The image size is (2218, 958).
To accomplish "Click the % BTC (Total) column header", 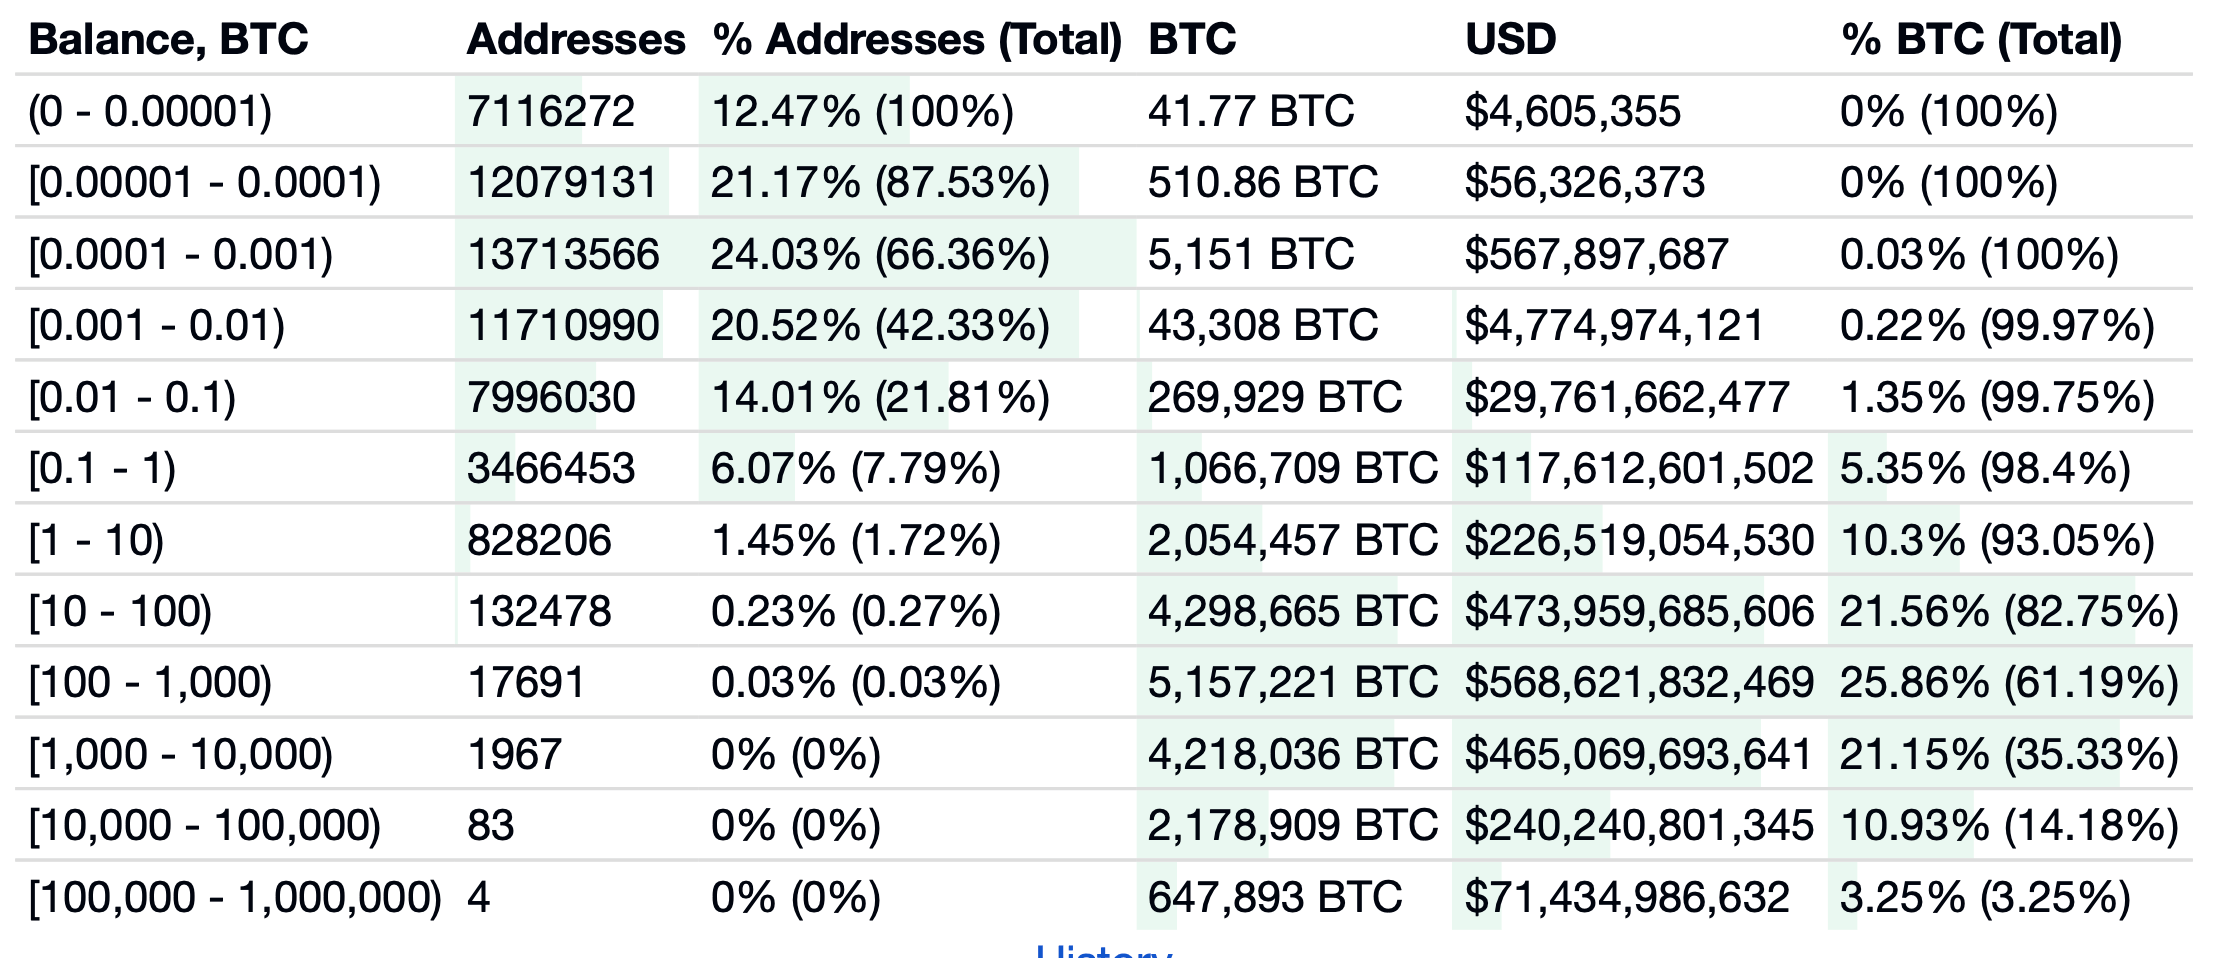I will (1980, 40).
